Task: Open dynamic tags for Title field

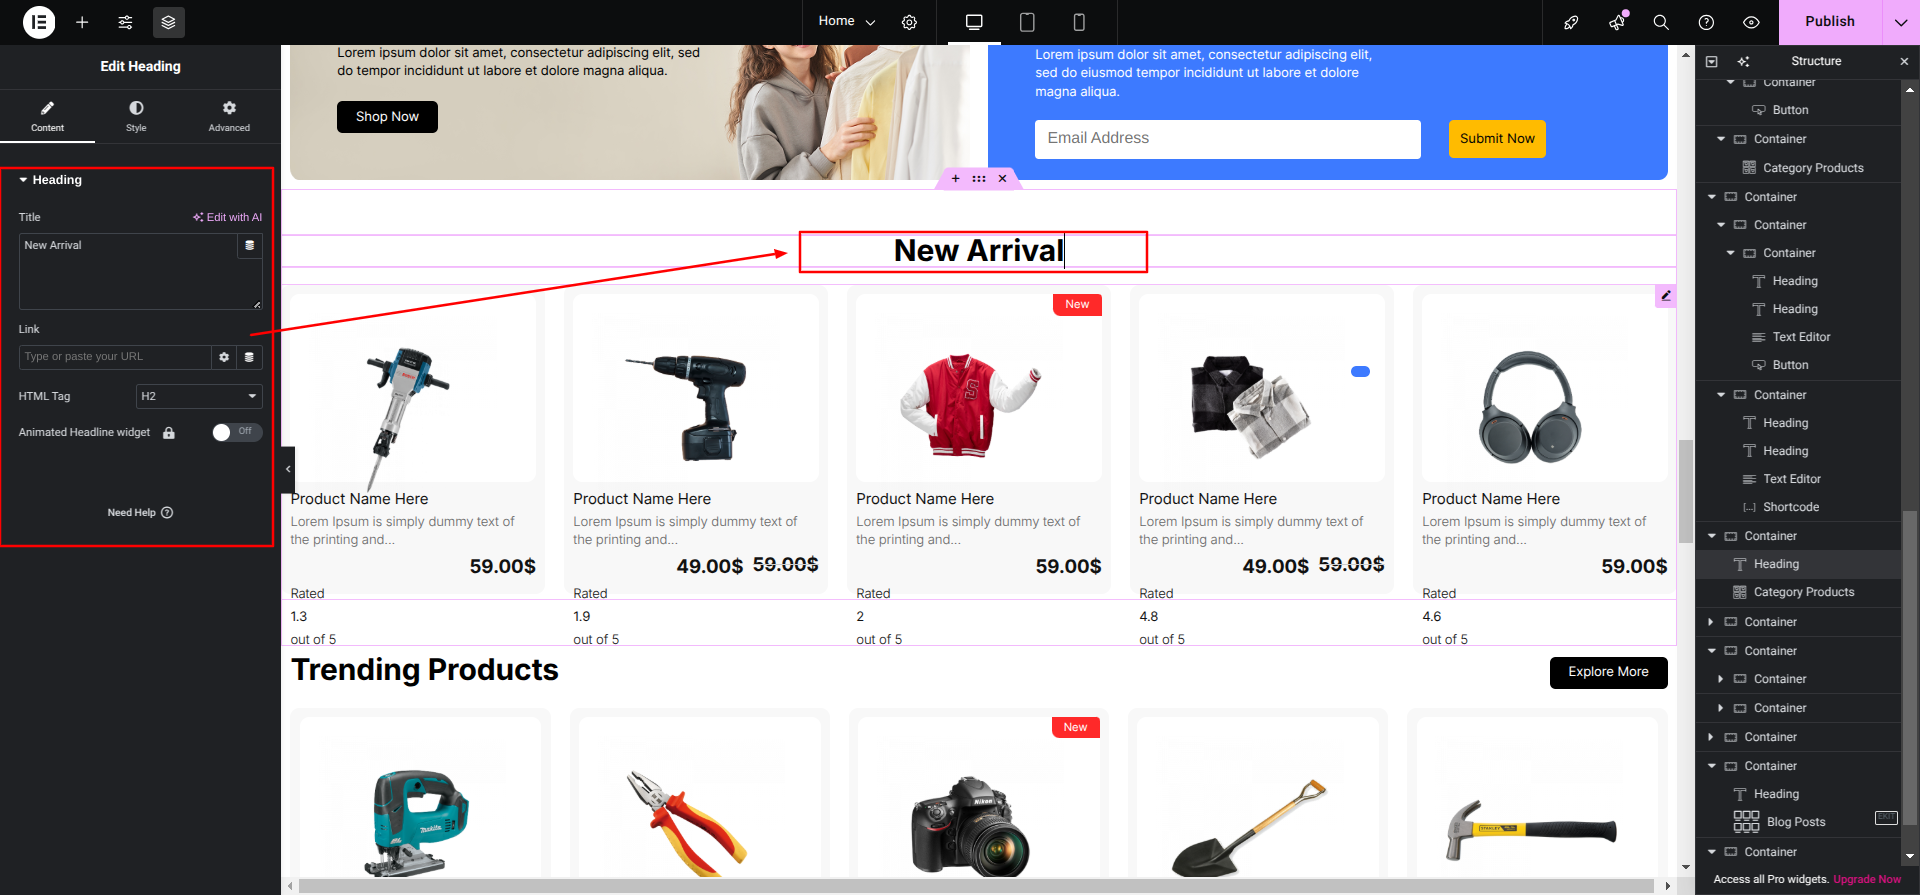Action: point(250,245)
